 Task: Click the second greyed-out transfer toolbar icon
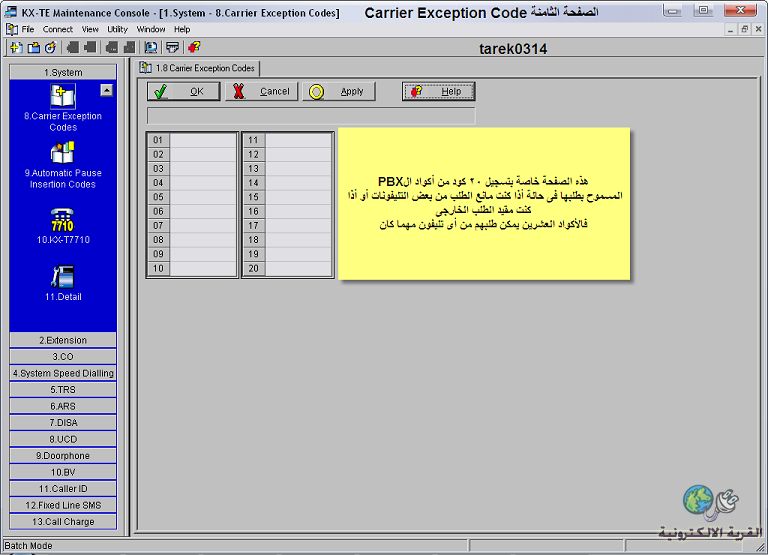(90, 48)
